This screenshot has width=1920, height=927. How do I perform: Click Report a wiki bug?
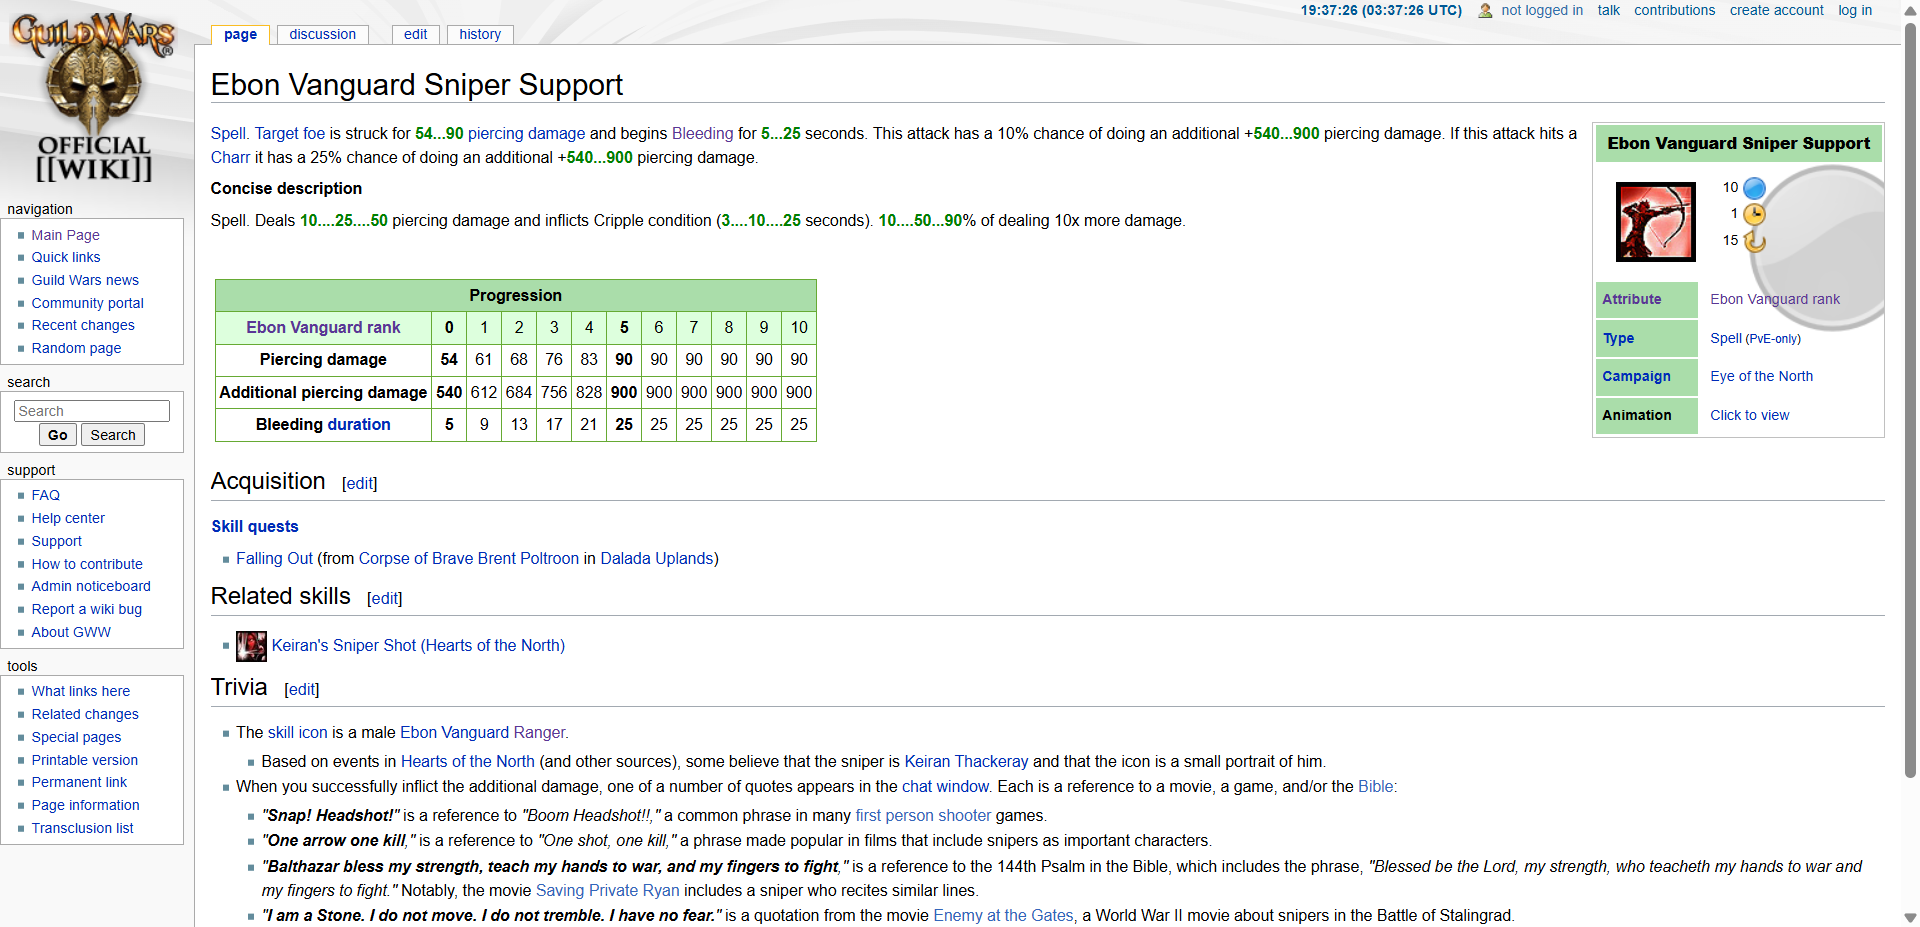(87, 609)
